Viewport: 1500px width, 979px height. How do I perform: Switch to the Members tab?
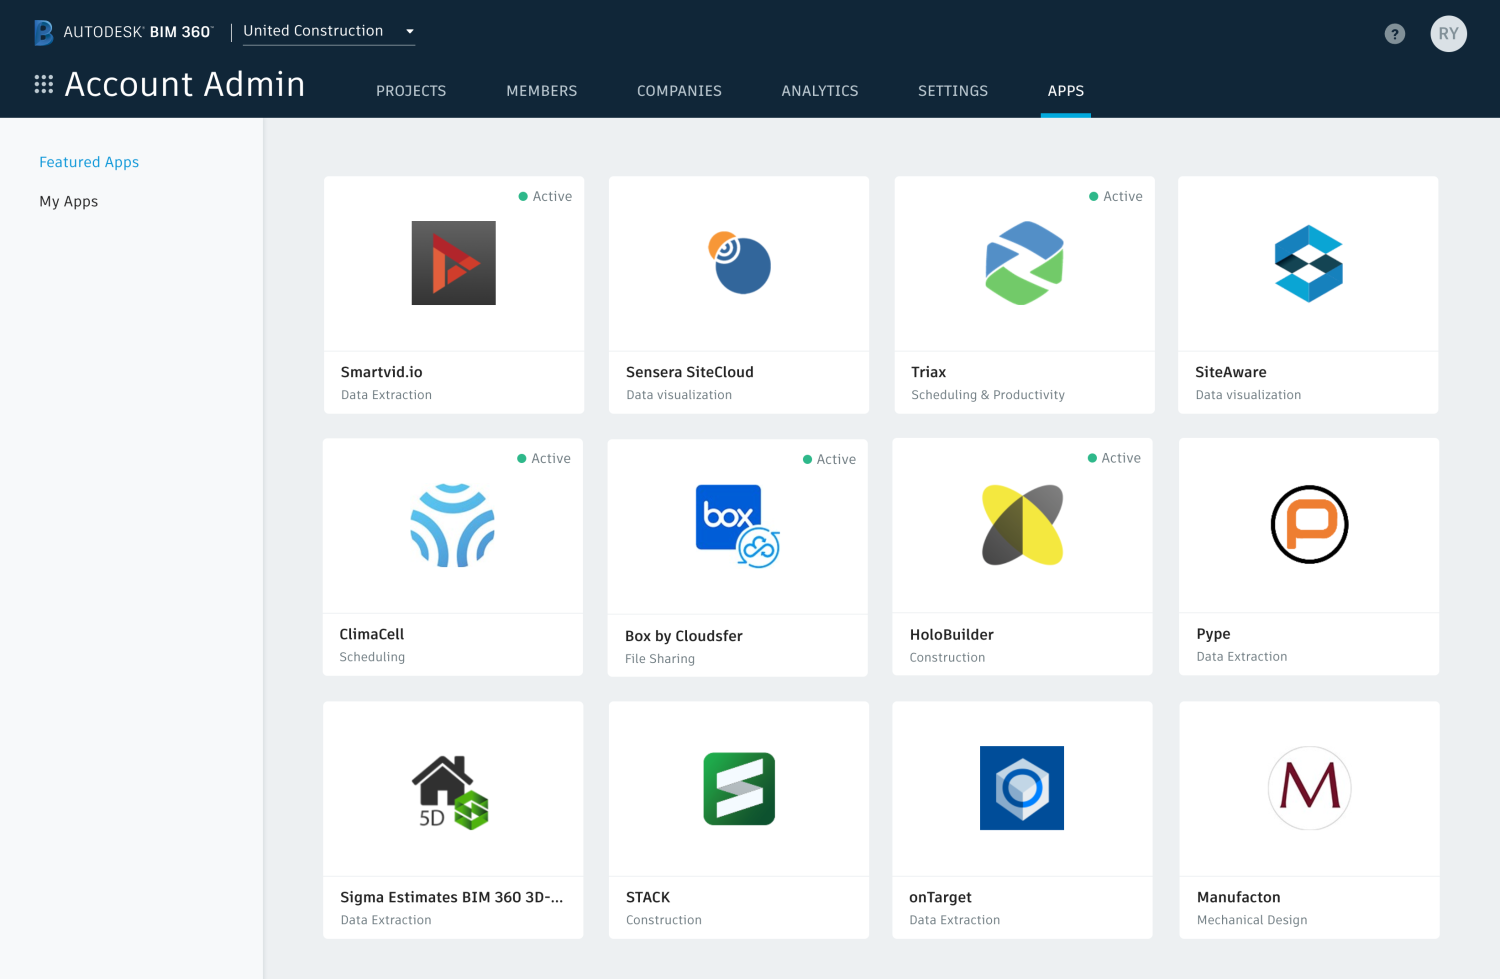542,91
